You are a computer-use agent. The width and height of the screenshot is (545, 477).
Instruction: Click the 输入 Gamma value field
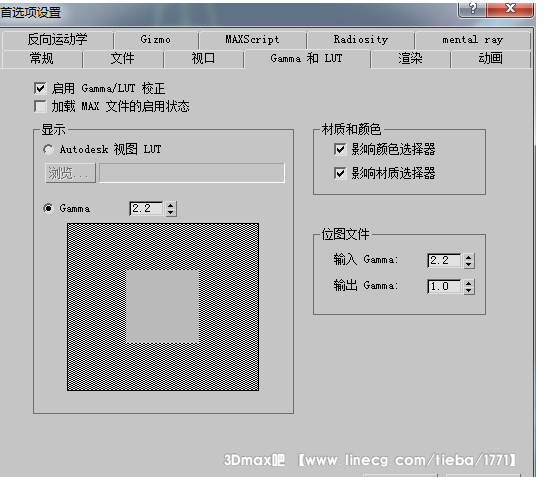tap(444, 260)
